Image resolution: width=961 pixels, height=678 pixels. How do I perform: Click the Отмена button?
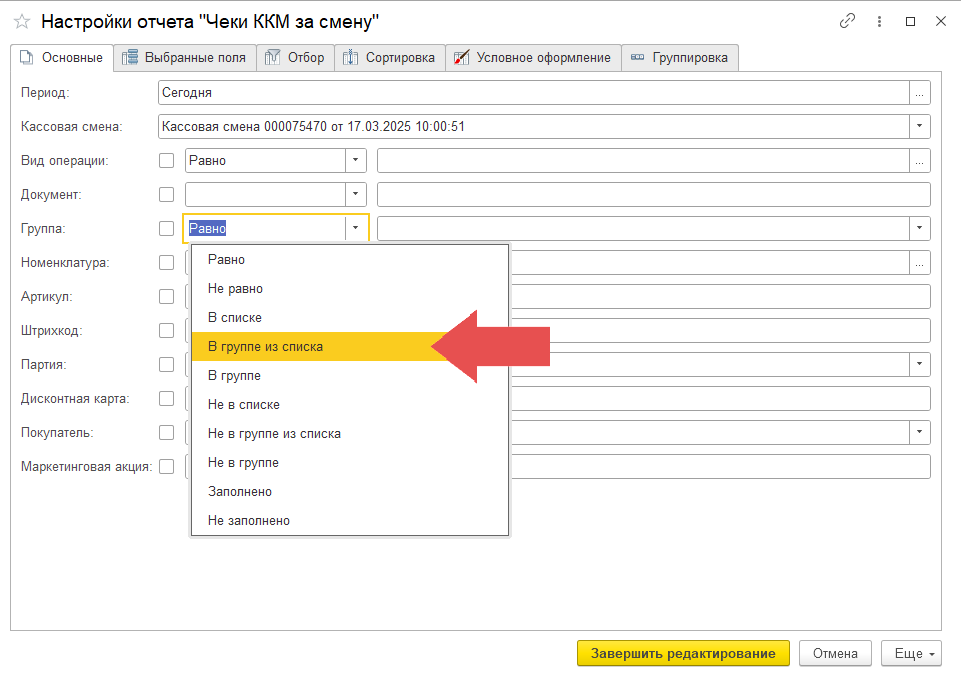point(835,654)
